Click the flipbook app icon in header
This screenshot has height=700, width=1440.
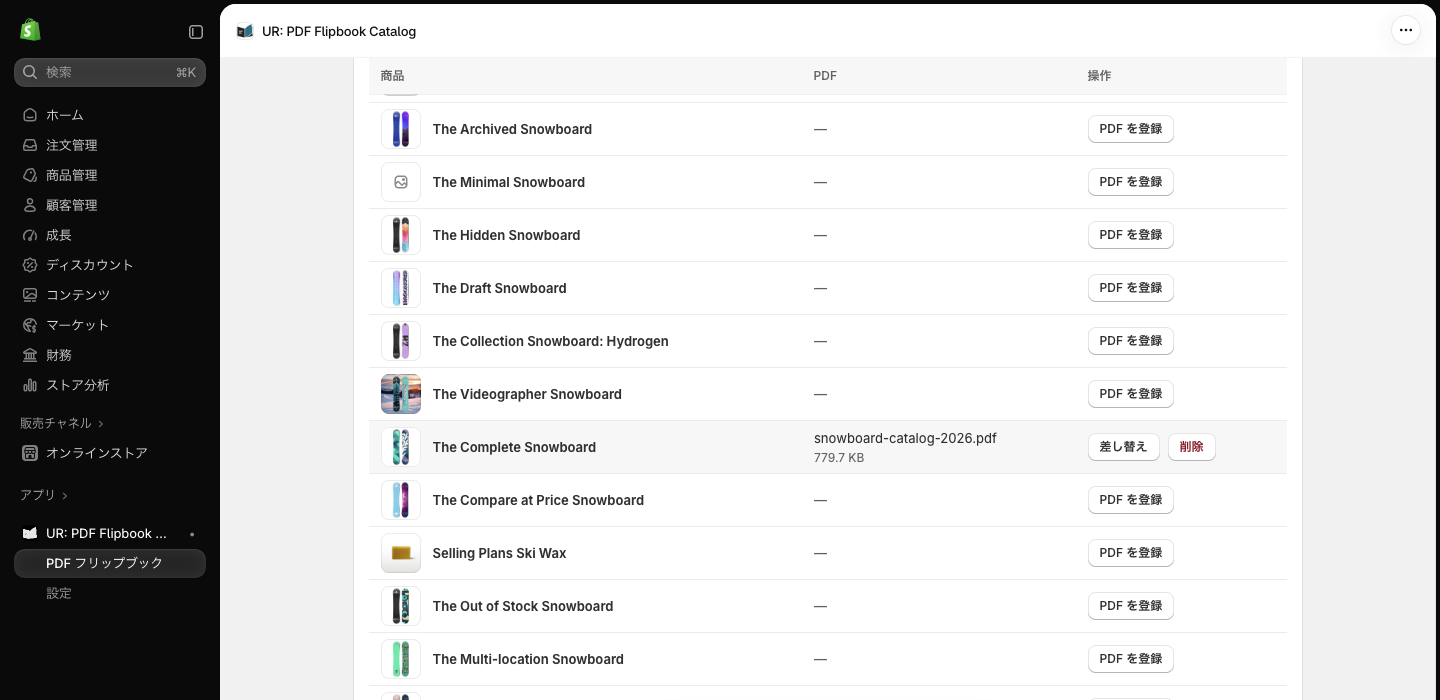point(245,31)
